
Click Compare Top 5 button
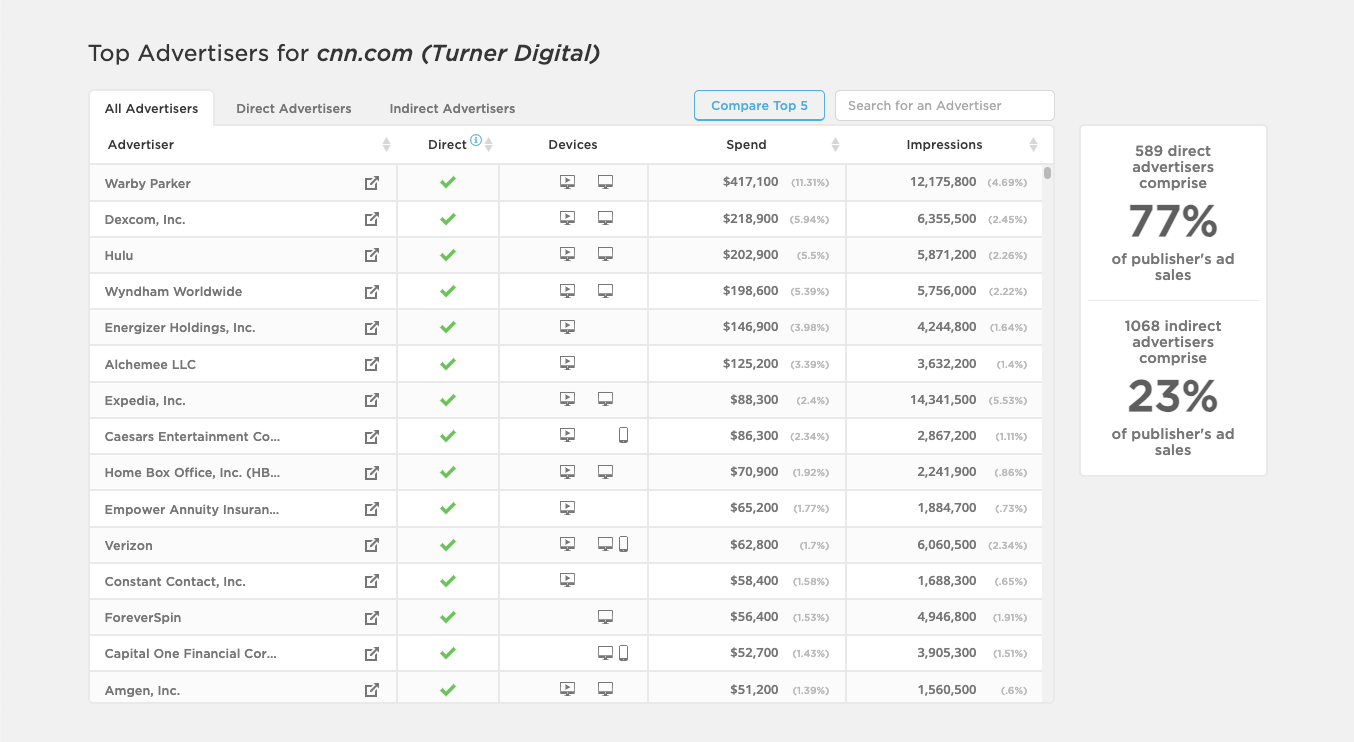[759, 105]
